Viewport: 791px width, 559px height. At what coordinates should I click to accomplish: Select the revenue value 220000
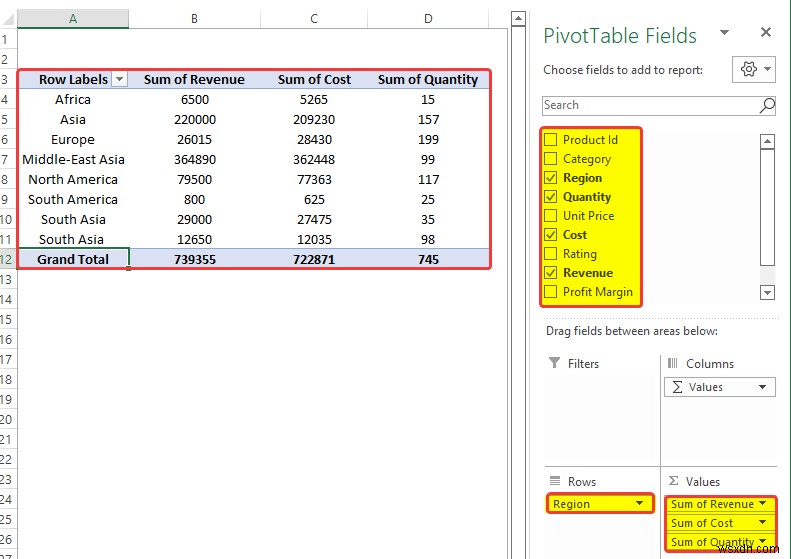pos(194,120)
